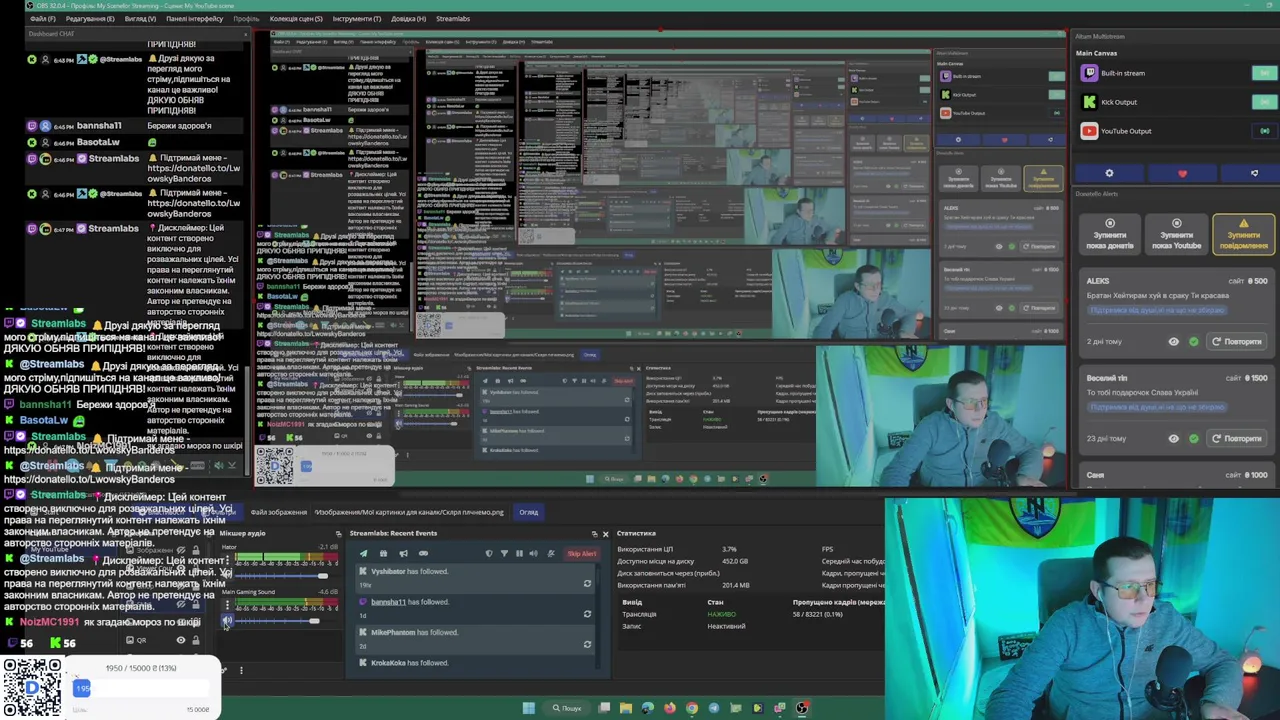The width and height of the screenshot is (1280, 720).
Task: Click the donation goal progress bar
Action: click(x=140, y=688)
